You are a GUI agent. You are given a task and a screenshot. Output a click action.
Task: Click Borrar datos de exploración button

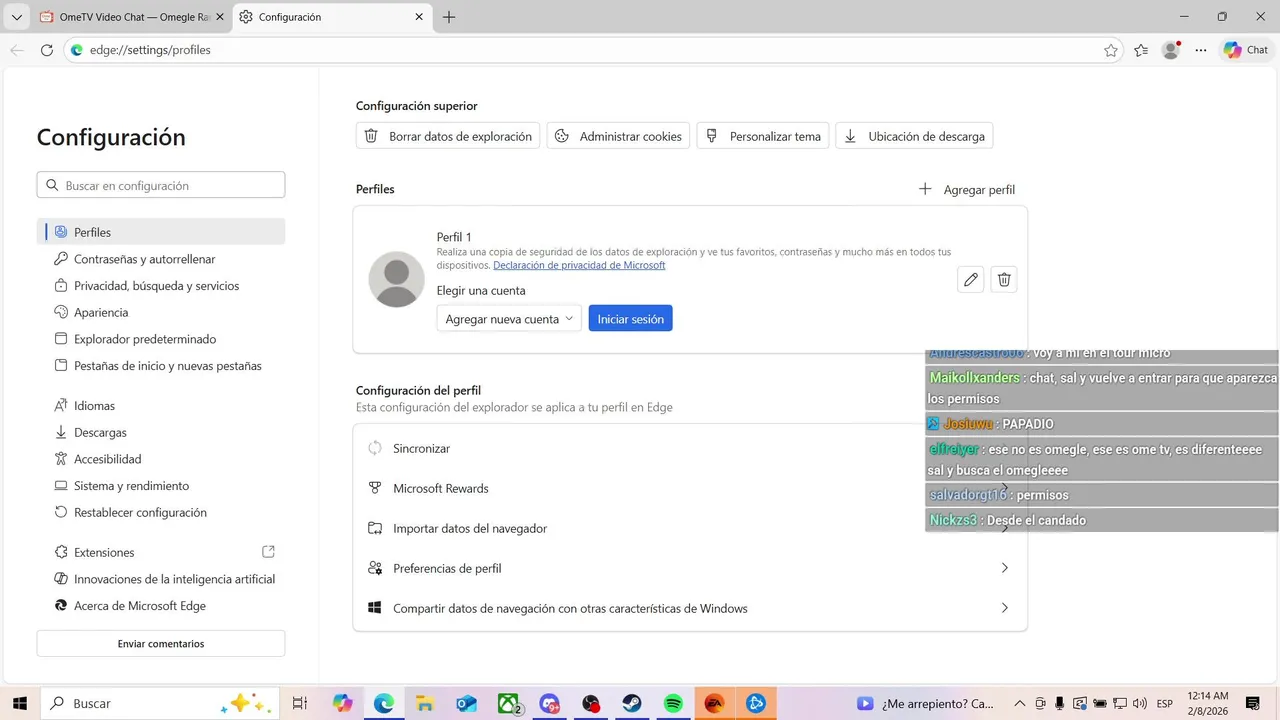[x=448, y=136]
